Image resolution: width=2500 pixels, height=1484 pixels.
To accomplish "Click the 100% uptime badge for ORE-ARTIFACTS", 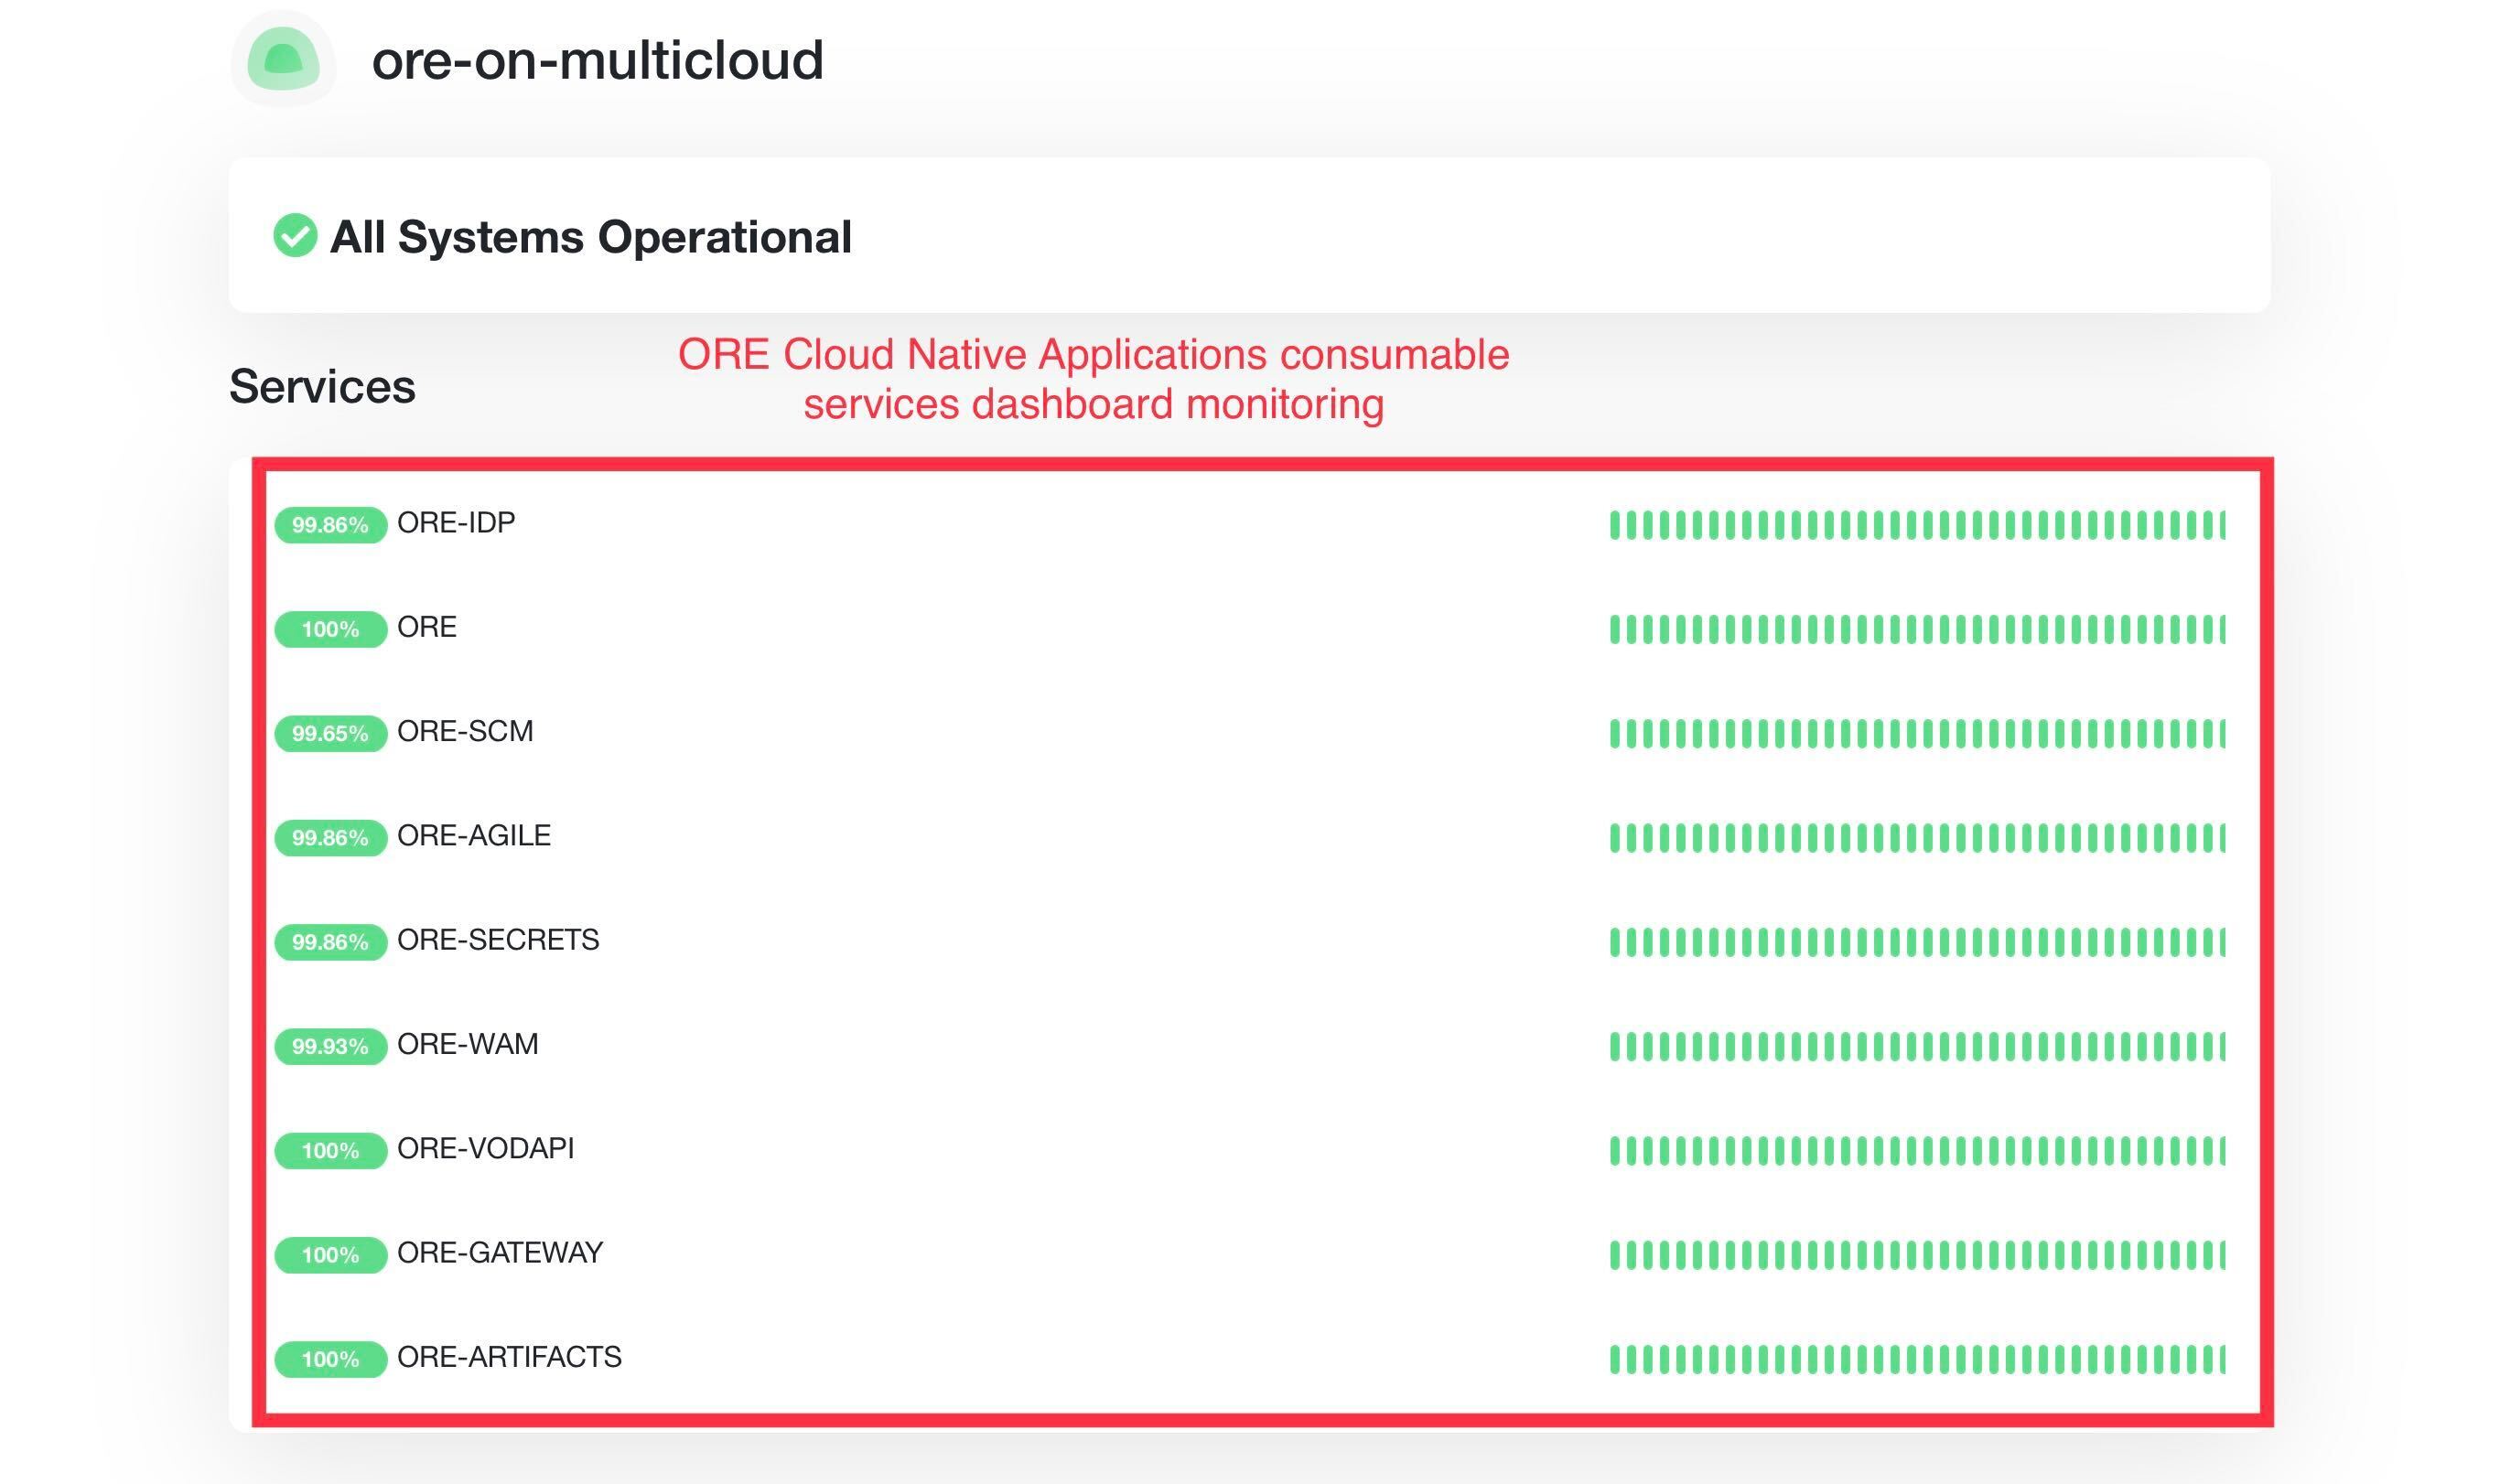I will [x=331, y=1359].
